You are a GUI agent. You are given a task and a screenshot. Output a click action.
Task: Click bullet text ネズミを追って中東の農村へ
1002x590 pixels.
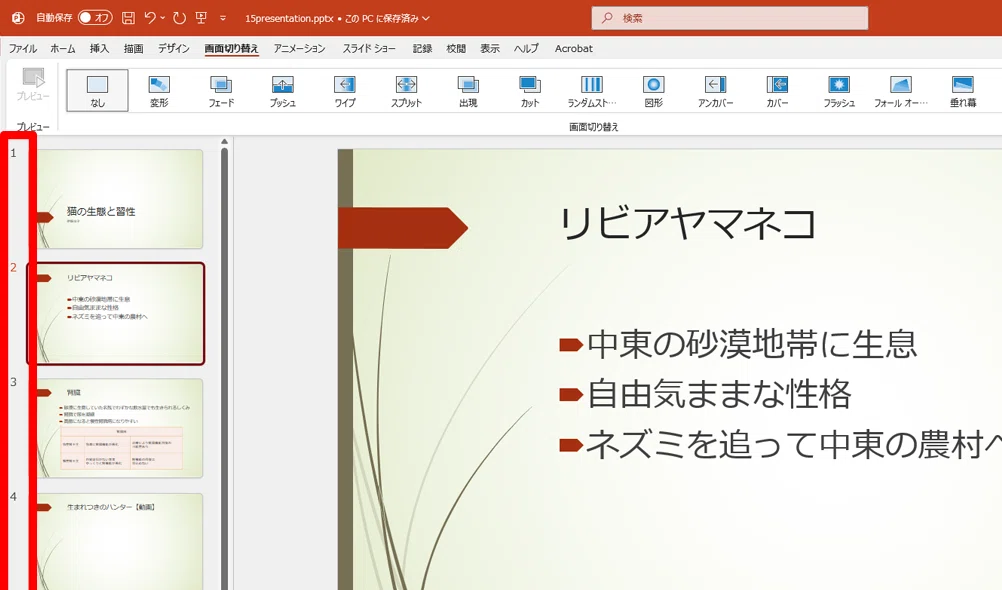point(794,444)
